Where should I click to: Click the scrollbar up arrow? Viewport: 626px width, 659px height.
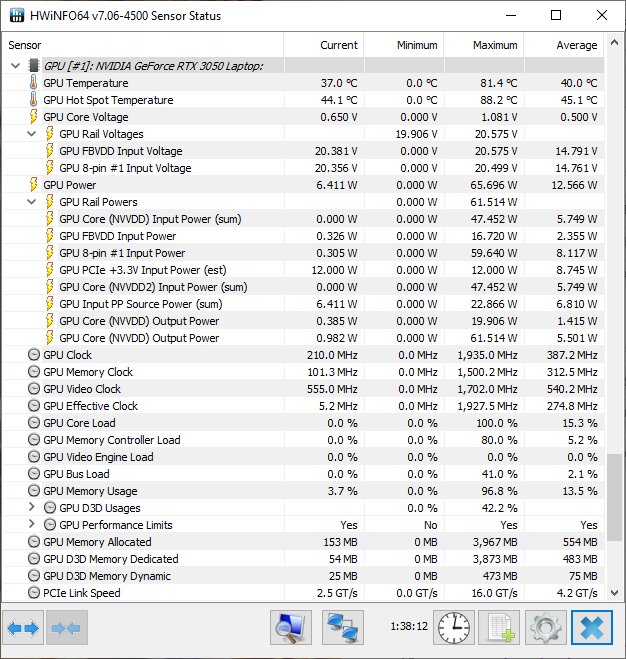point(614,42)
